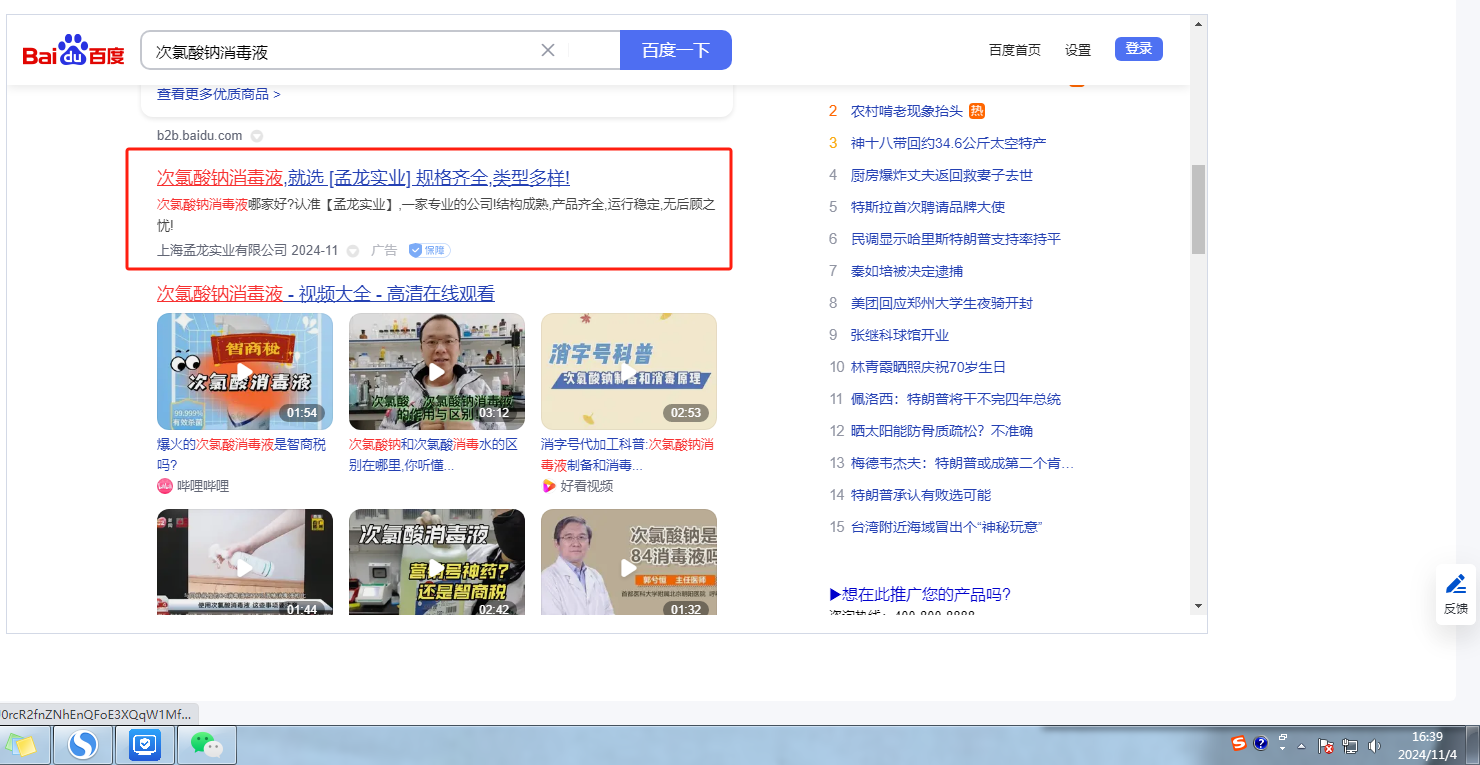Open 百度首页 in the top navigation

point(1014,50)
